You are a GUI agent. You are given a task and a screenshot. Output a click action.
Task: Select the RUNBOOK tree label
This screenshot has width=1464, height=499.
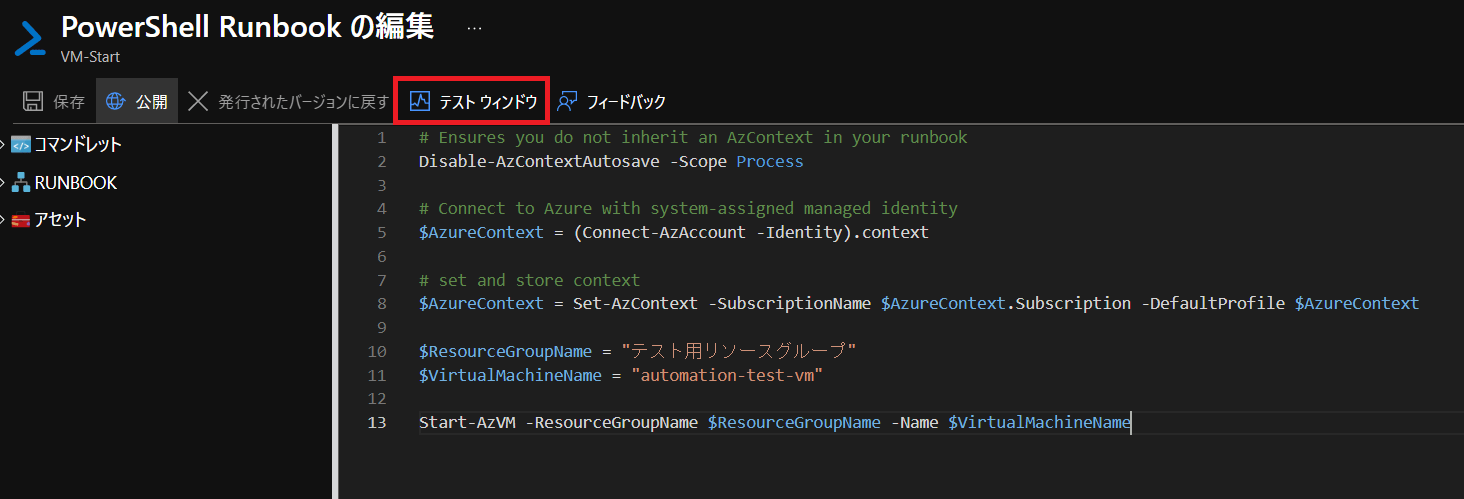pos(76,183)
